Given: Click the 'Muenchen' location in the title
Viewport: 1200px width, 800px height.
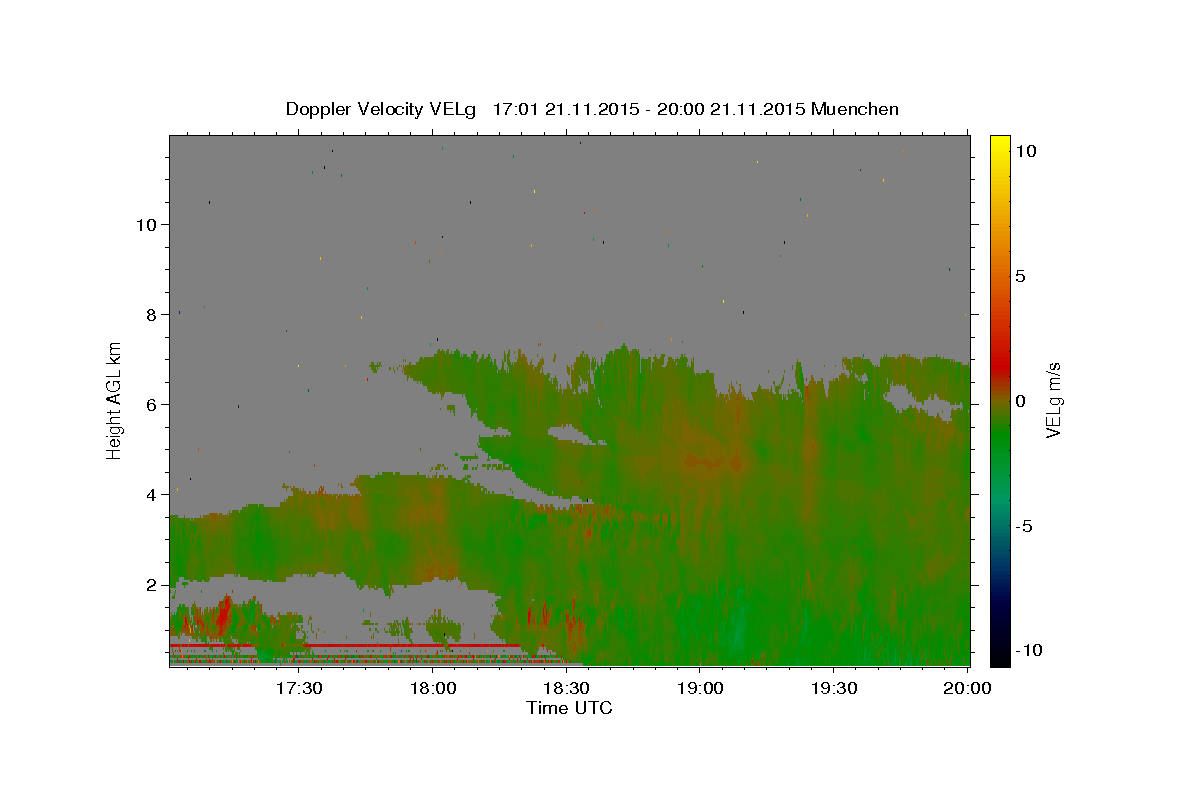Looking at the screenshot, I should 855,109.
